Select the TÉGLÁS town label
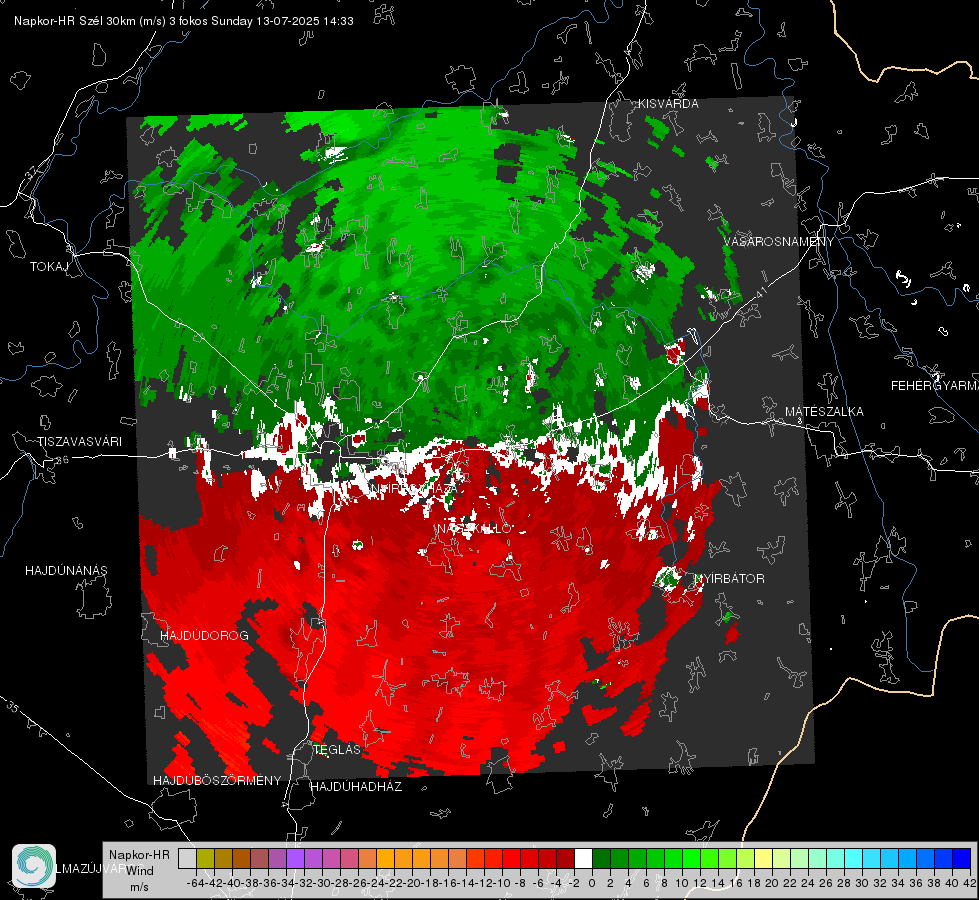Image resolution: width=979 pixels, height=900 pixels. click(337, 749)
